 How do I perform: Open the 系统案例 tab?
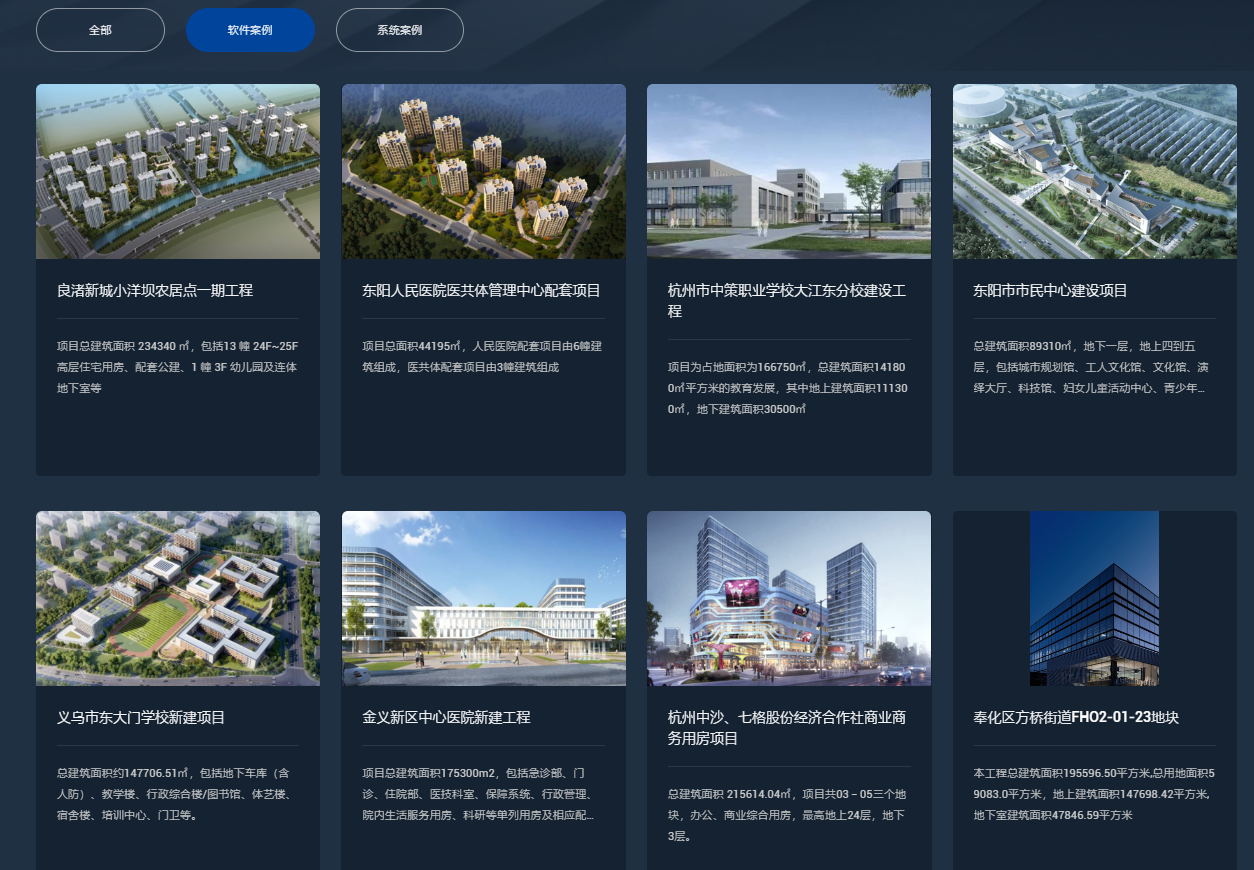[x=399, y=30]
